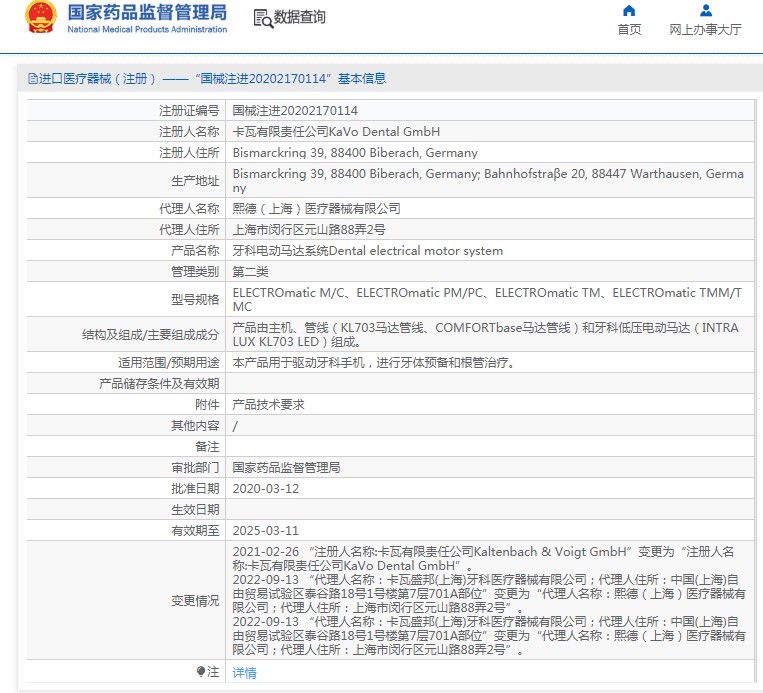
Task: Click product name Dental electrical motor system
Action: tap(367, 251)
